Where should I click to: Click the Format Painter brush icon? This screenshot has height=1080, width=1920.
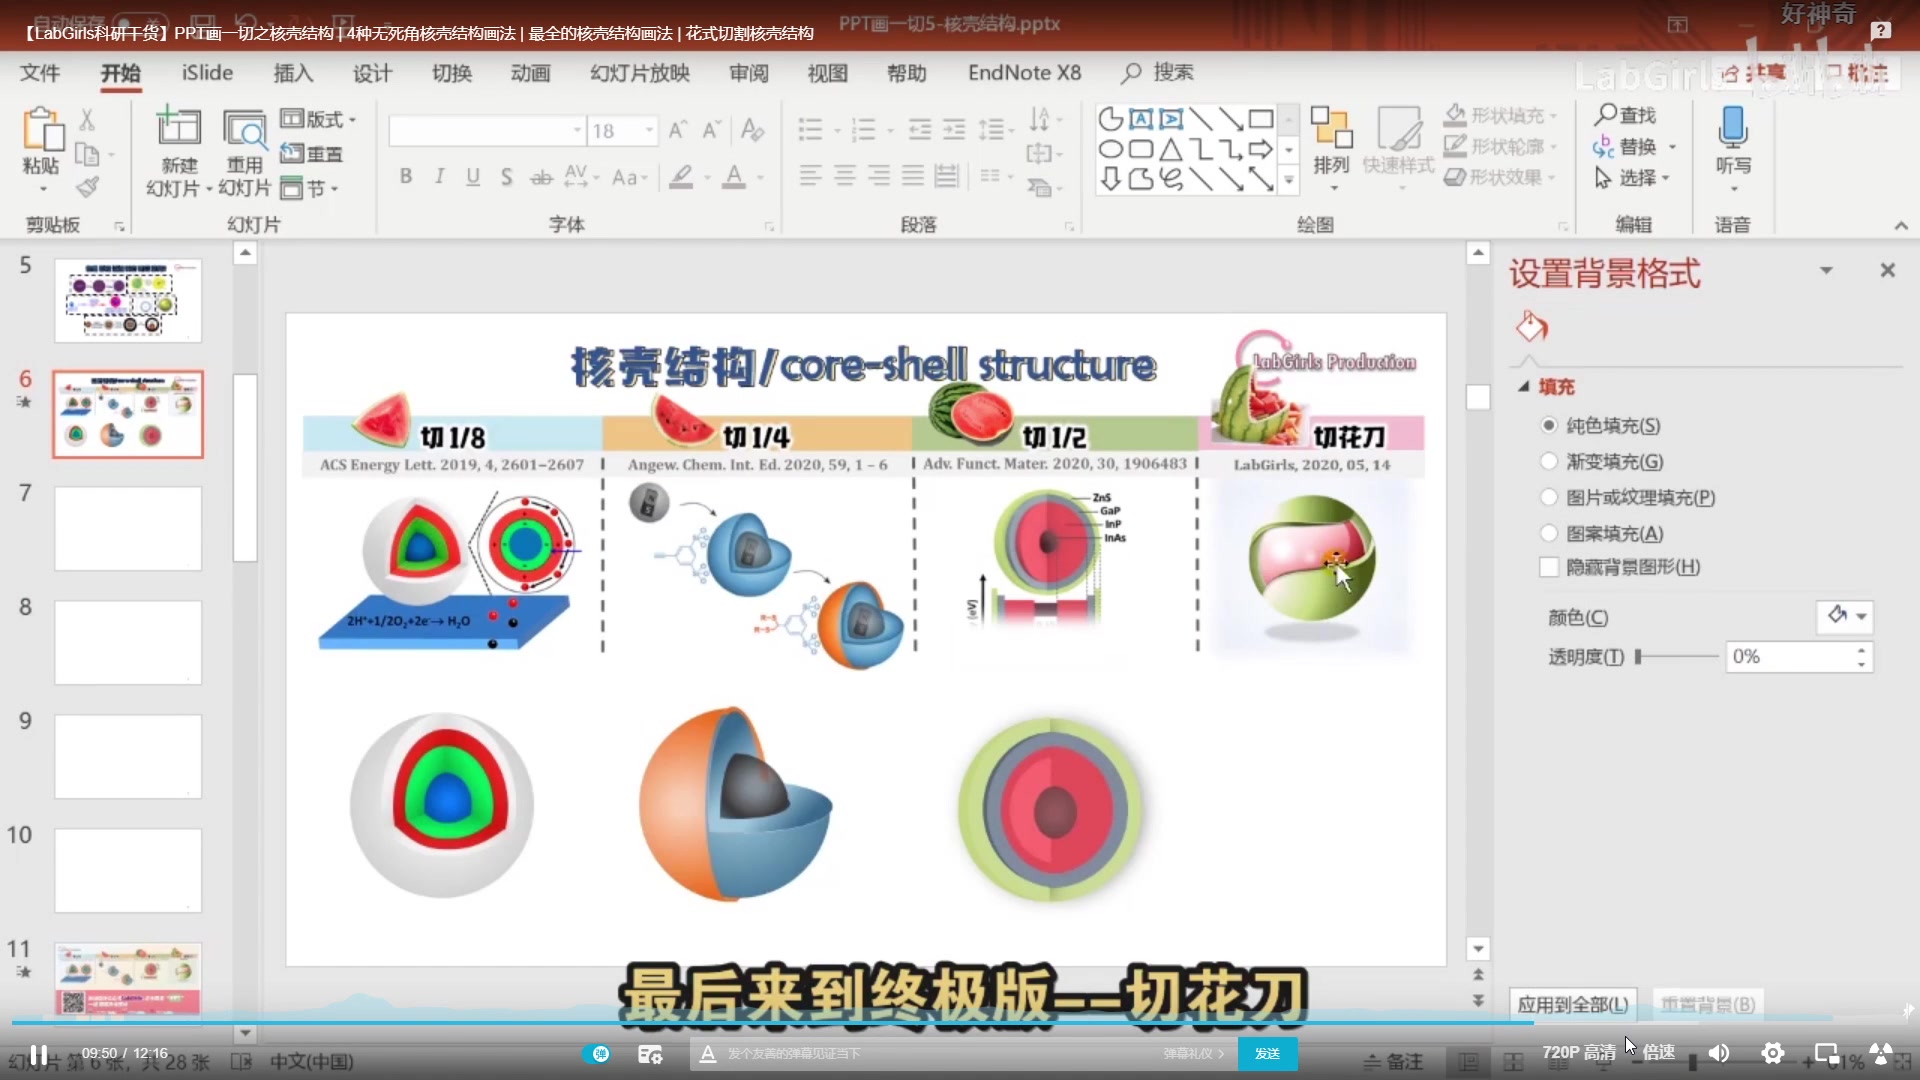coord(88,186)
